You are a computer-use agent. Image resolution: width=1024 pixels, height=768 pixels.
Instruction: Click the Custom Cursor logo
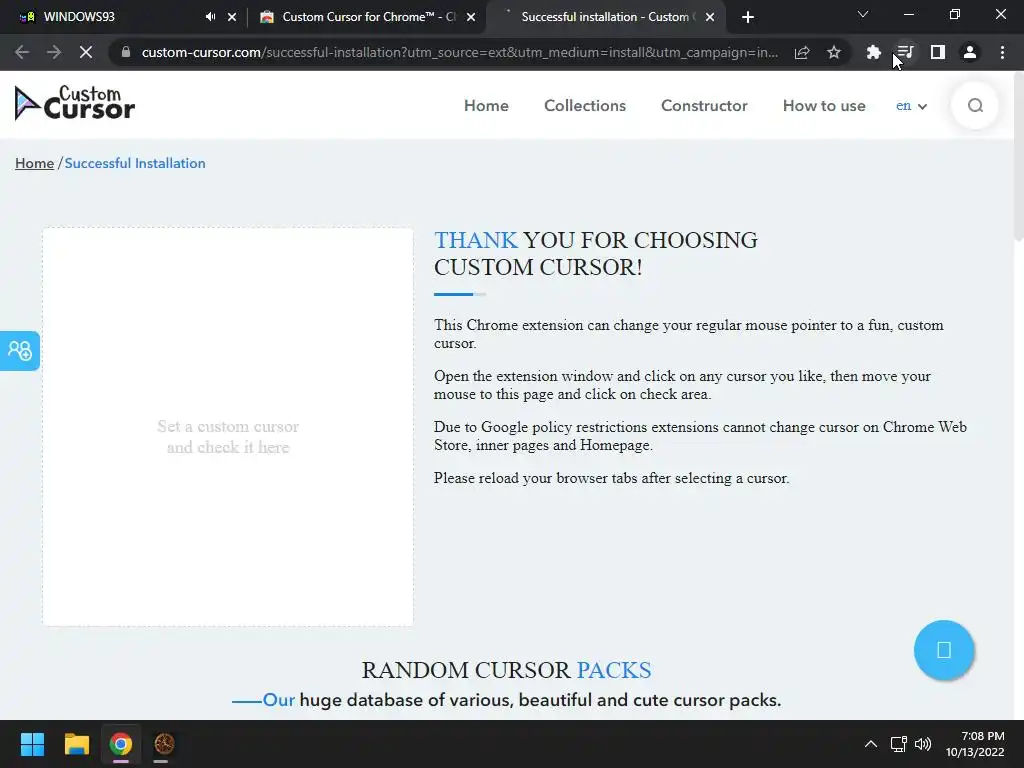74,103
